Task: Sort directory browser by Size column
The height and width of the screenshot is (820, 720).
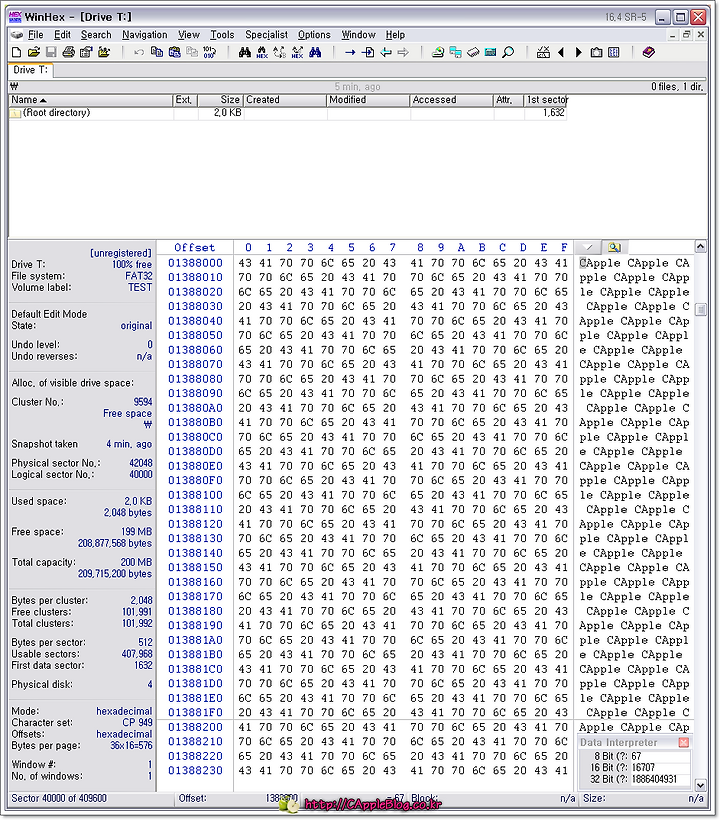Action: click(221, 100)
